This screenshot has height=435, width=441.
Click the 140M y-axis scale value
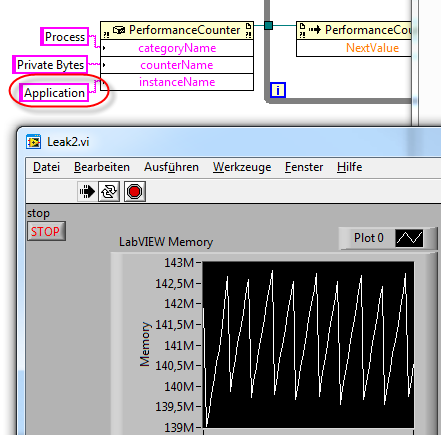pos(179,387)
